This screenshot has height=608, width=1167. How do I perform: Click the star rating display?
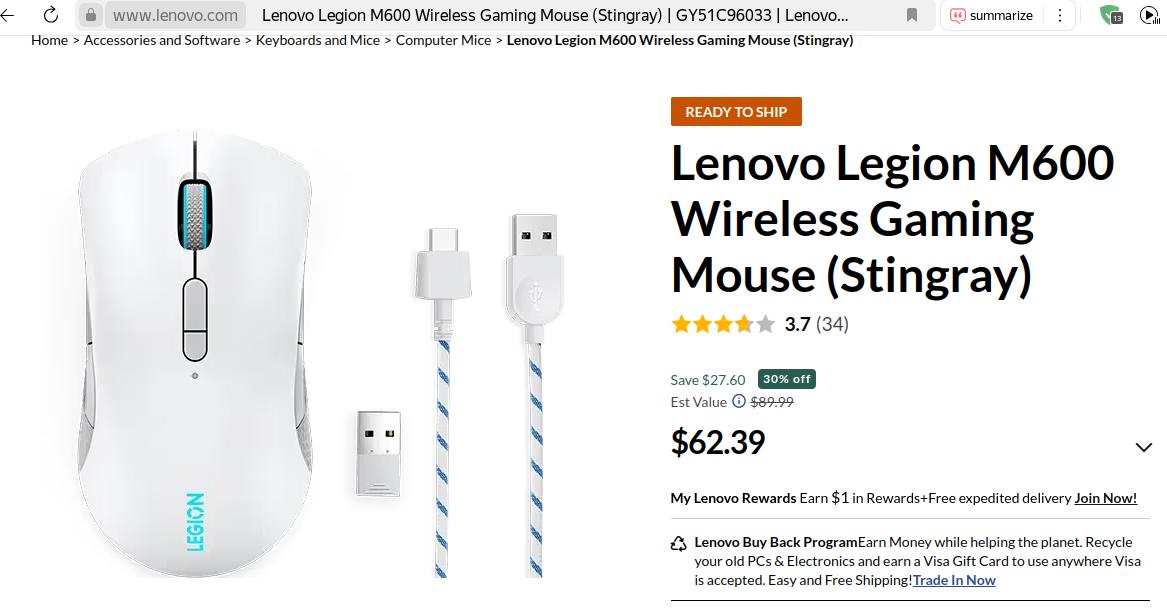723,324
